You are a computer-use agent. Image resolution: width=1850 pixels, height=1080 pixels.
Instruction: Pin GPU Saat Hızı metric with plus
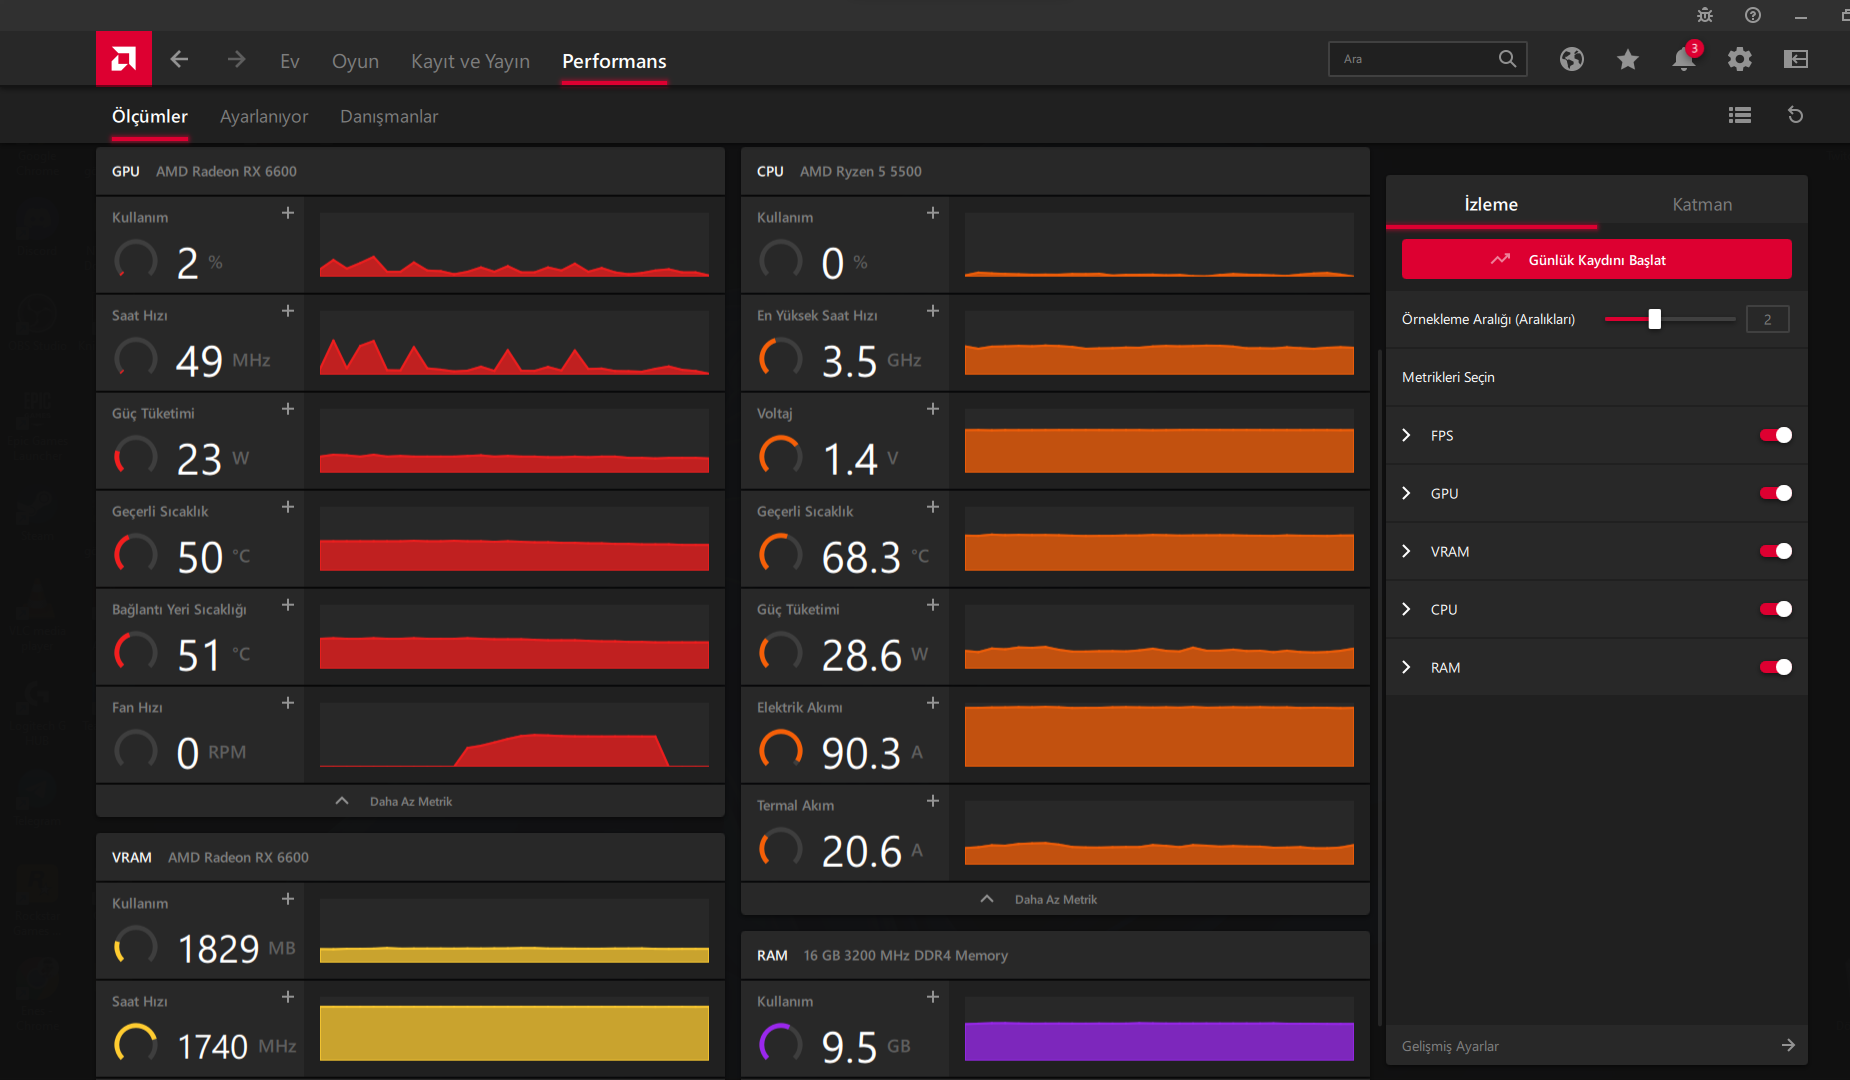click(288, 311)
